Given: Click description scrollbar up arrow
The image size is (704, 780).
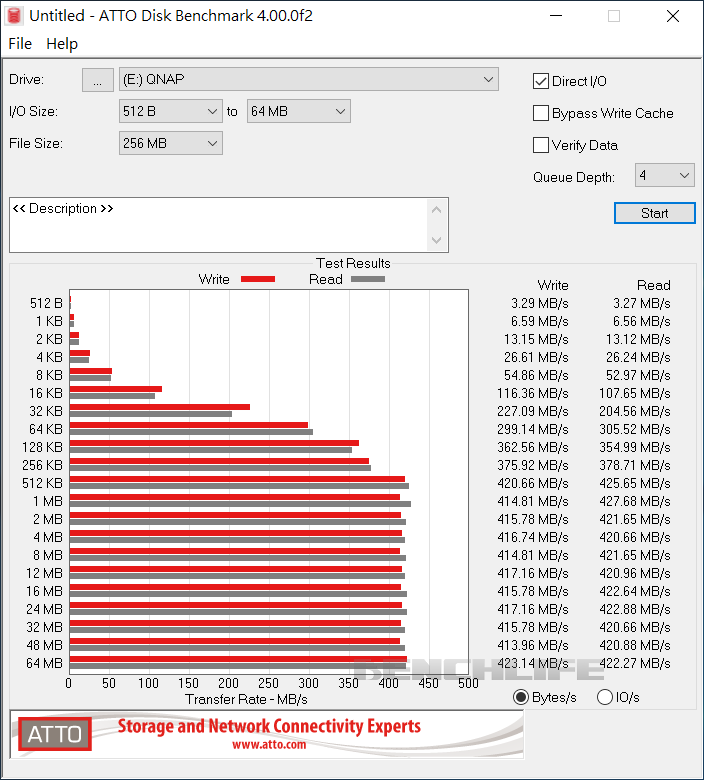Looking at the screenshot, I should click(x=436, y=210).
